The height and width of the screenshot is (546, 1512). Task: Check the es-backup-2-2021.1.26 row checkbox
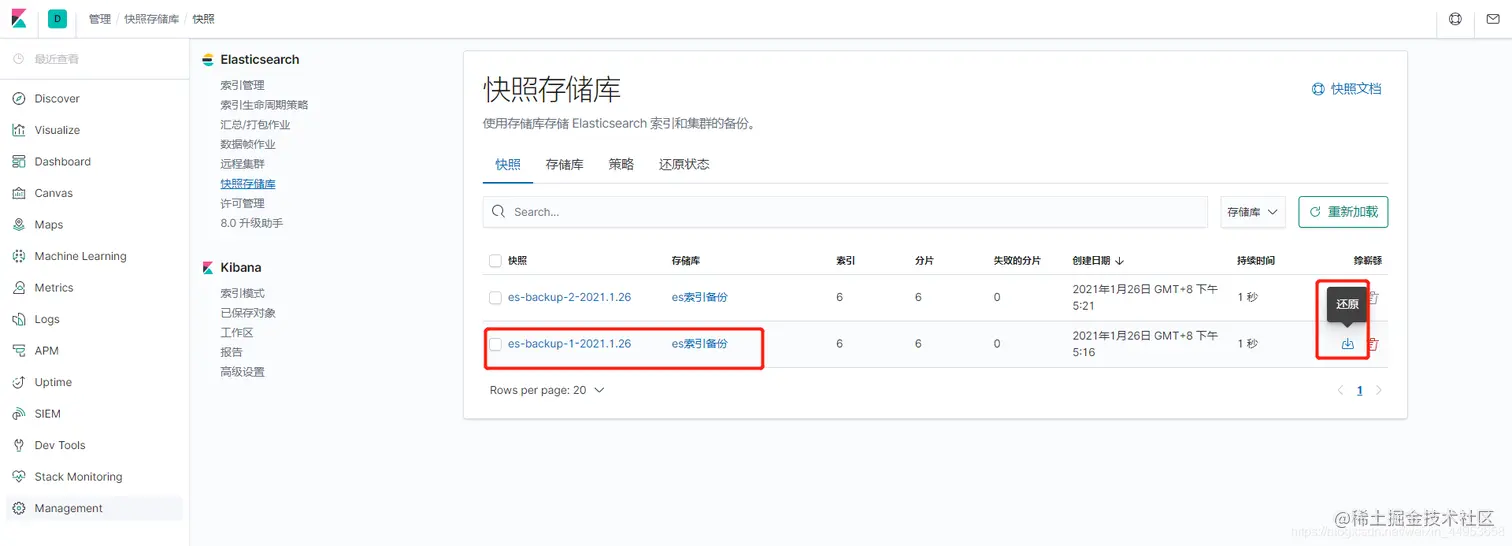click(495, 298)
